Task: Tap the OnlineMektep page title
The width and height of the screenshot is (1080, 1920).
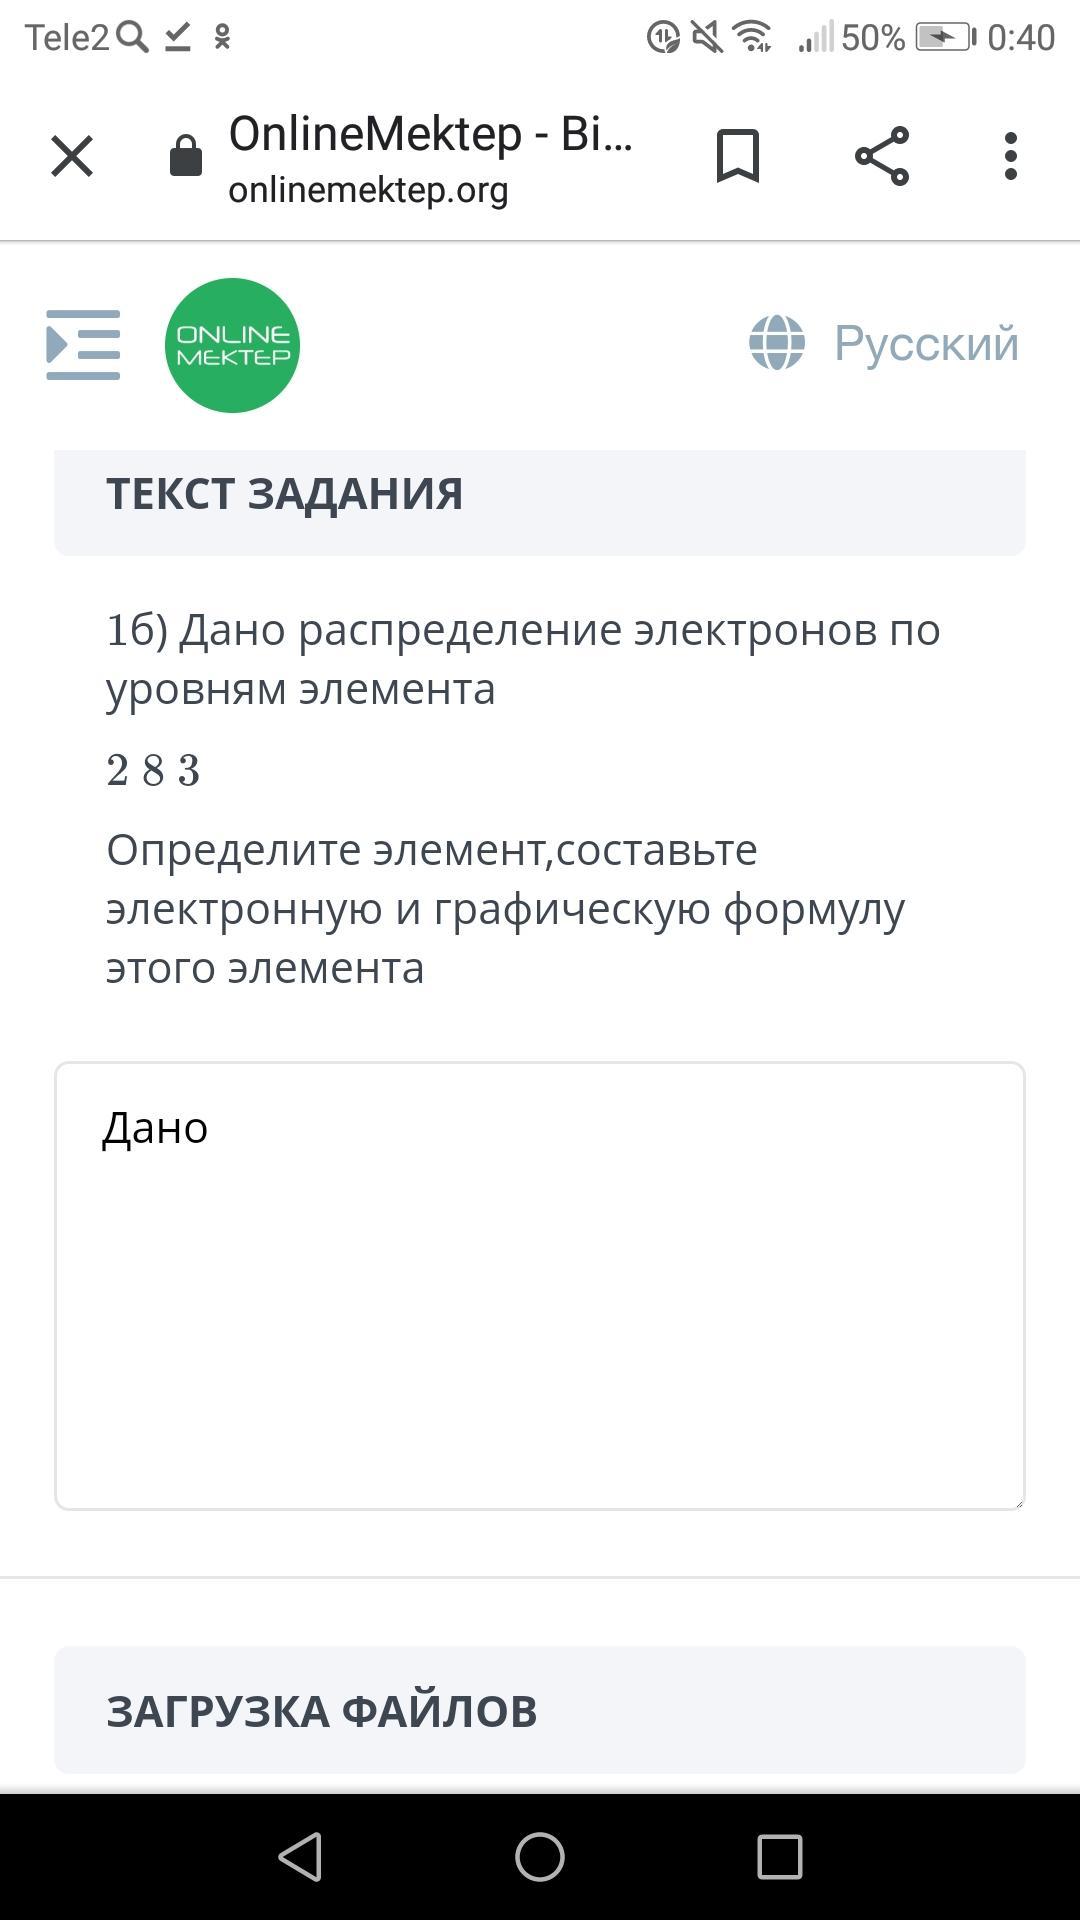Action: coord(431,134)
